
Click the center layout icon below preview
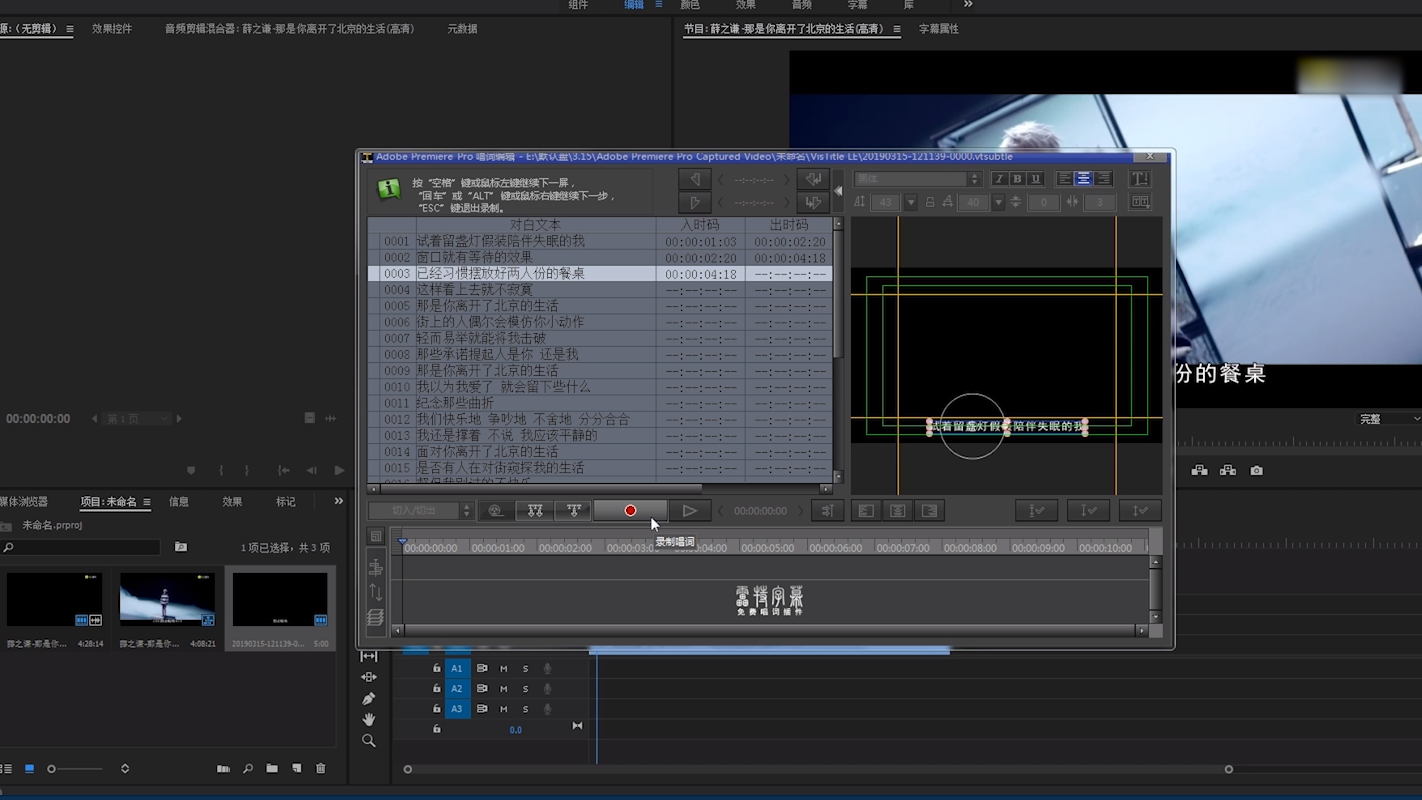[898, 511]
